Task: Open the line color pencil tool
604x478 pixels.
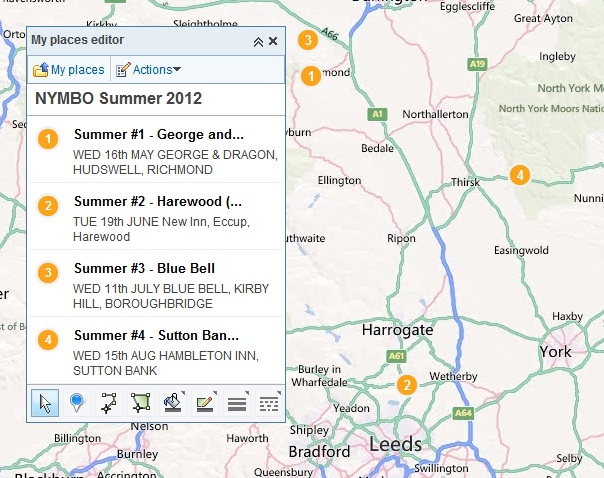Action: pos(204,403)
